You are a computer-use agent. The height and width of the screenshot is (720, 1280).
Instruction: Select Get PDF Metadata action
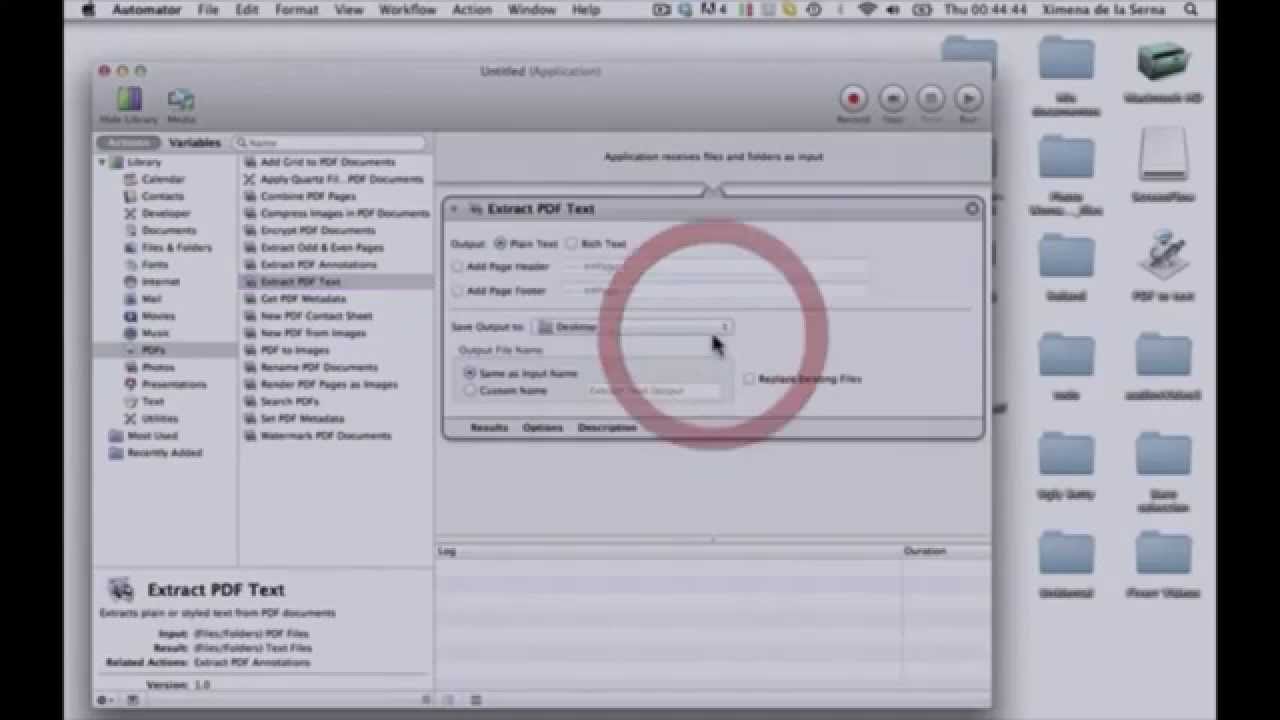point(303,299)
